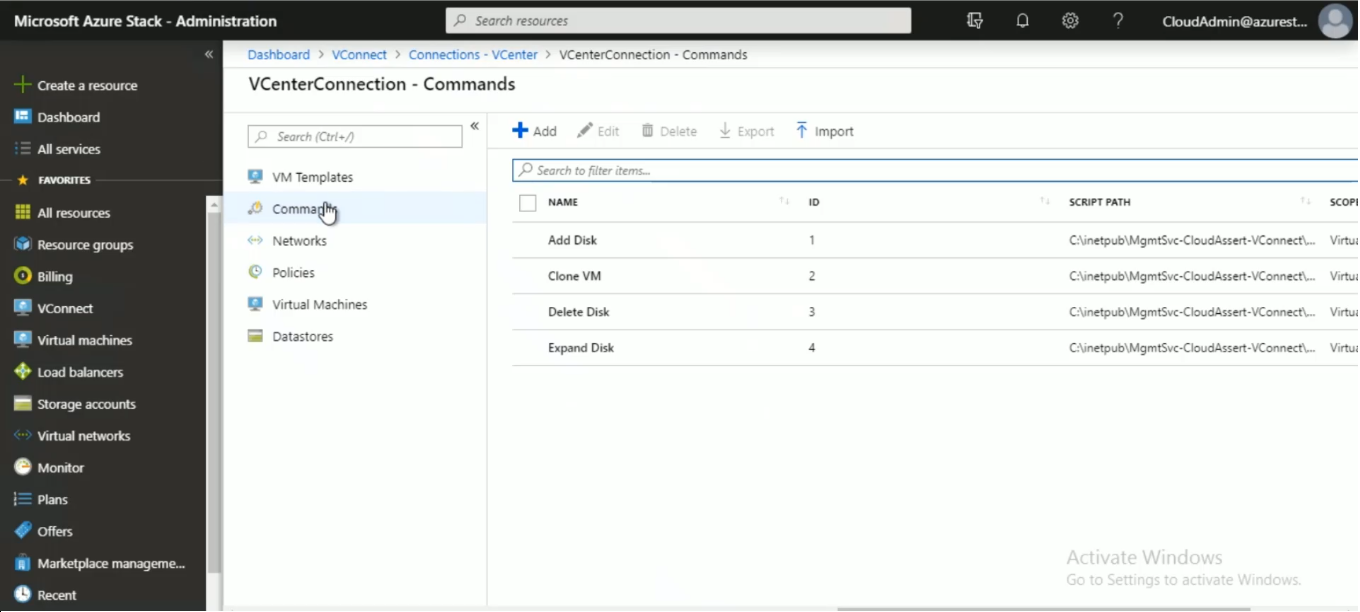This screenshot has height=612, width=1360.
Task: Click the Recent clock icon
Action: tap(22, 595)
